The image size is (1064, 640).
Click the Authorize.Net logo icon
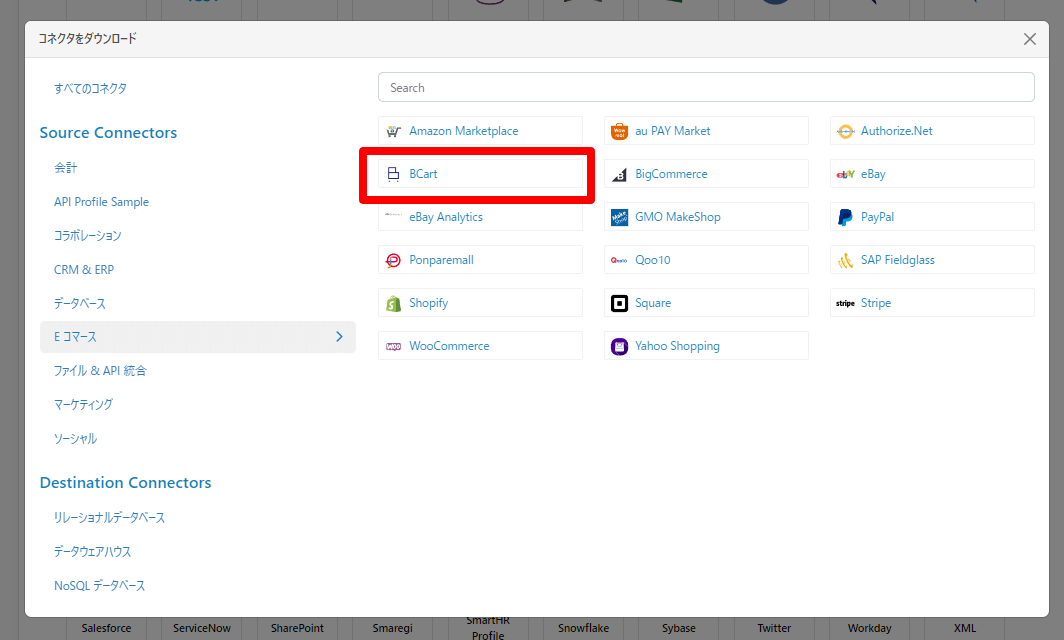(845, 131)
